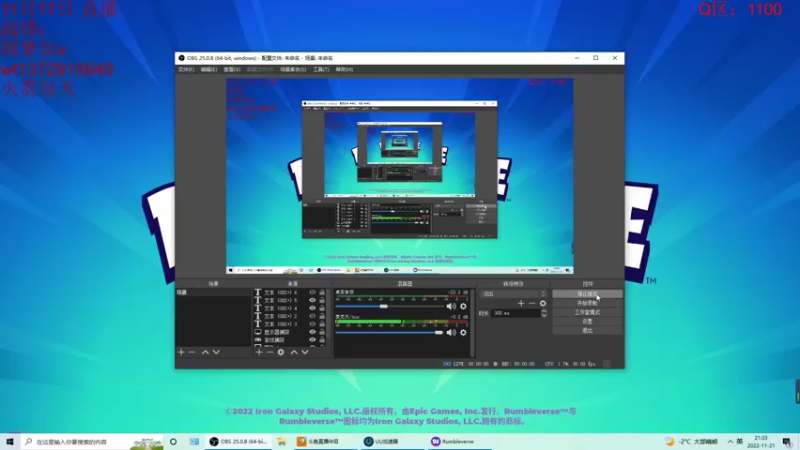Select the 显示器捕获 source row
The image size is (800, 450).
(x=290, y=332)
